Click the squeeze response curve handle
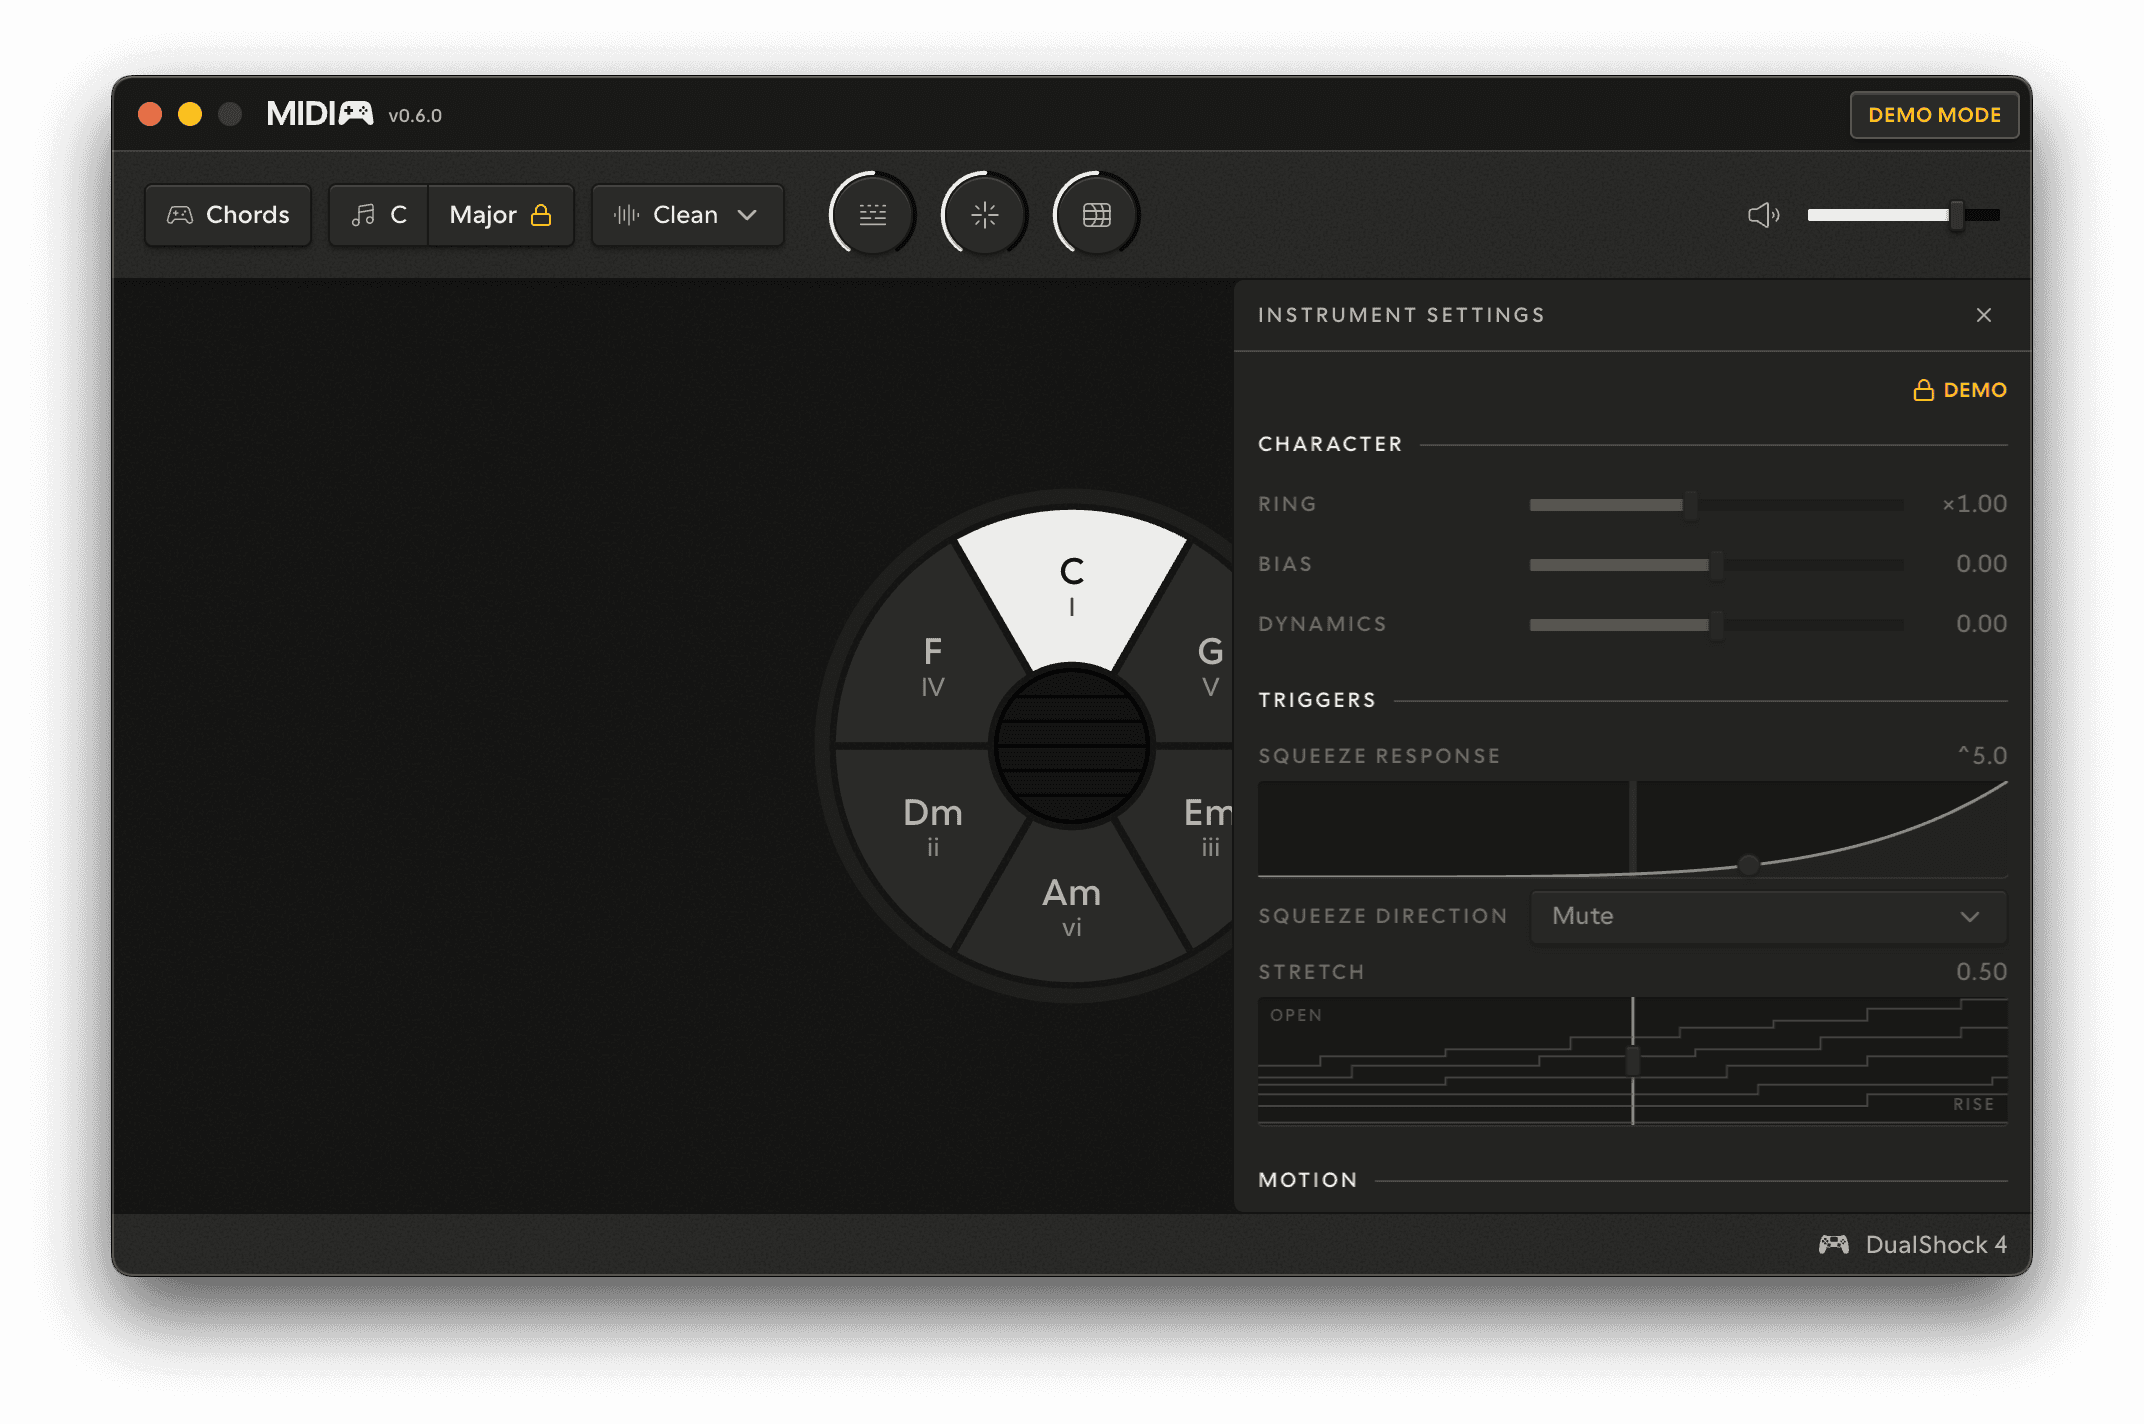The image size is (2144, 1424). tap(1748, 864)
